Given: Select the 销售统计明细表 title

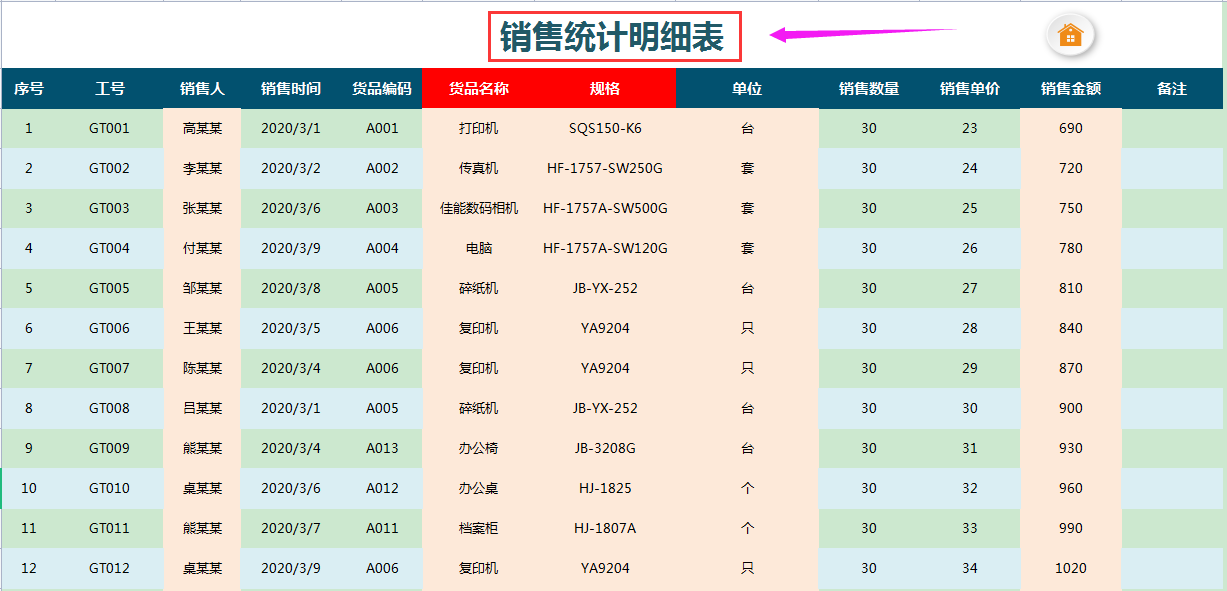Looking at the screenshot, I should pos(612,38).
